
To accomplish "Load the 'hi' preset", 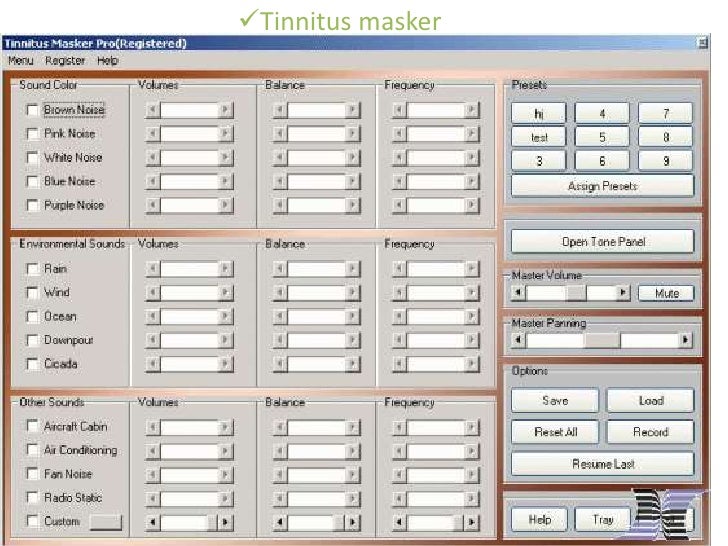I will (539, 114).
